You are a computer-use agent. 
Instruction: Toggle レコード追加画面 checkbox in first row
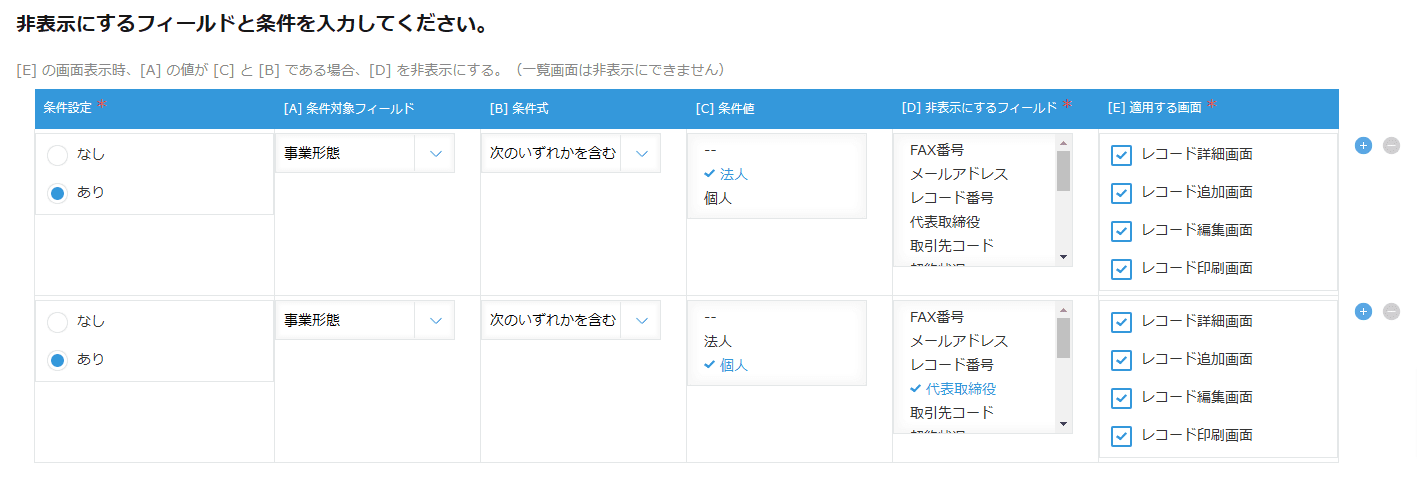coord(1122,193)
